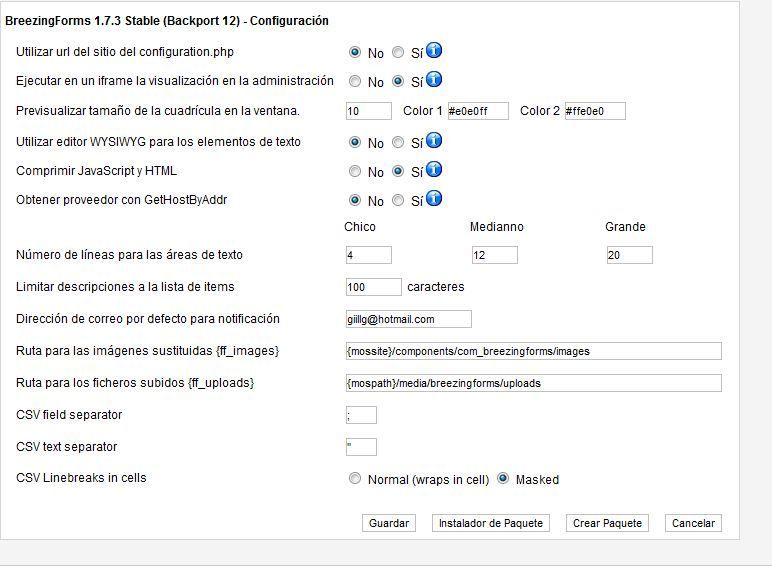Click the BreezingForms Configuración heading

point(167,21)
